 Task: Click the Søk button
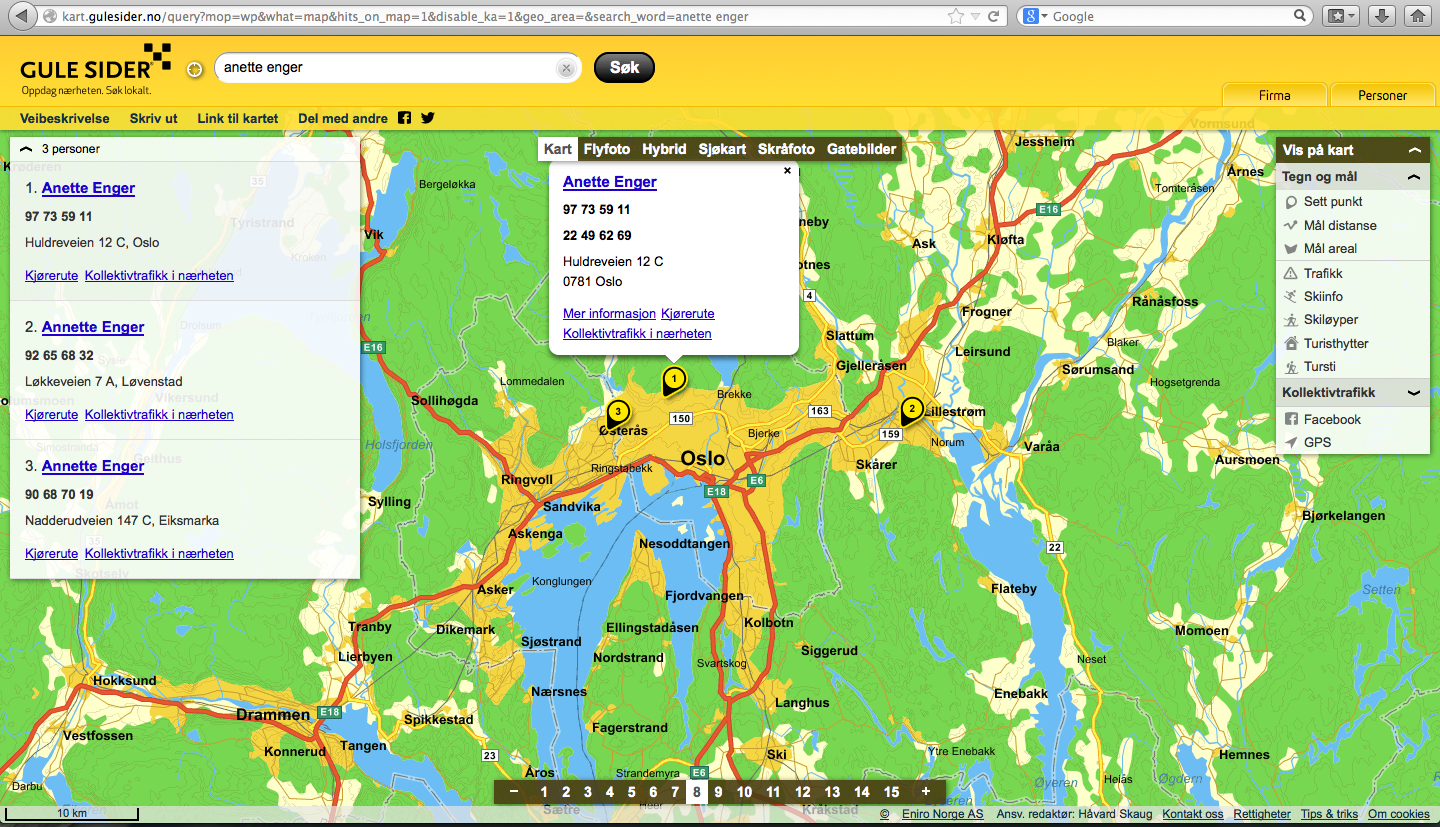624,68
